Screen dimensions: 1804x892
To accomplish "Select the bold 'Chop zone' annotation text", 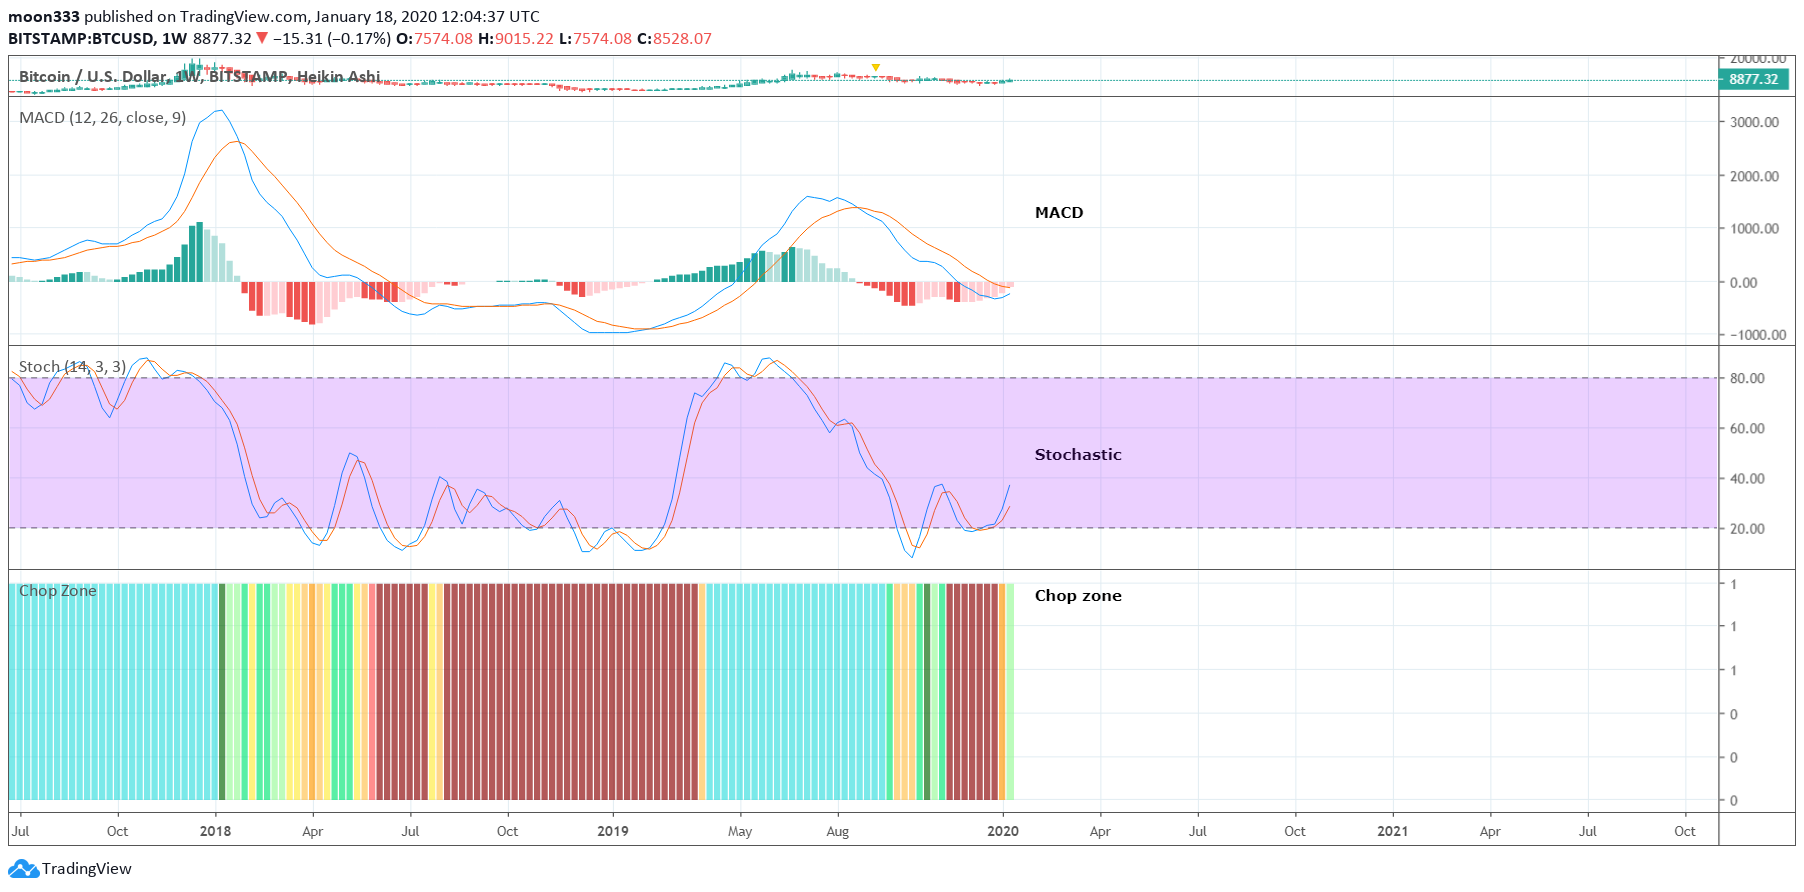I will 1078,596.
